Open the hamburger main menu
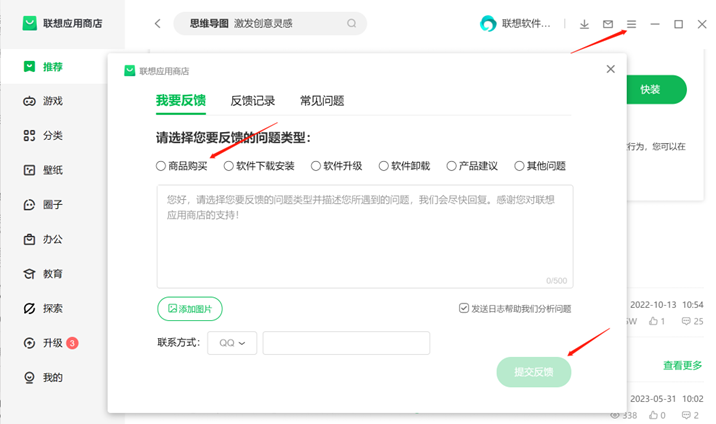716x424 pixels. (631, 24)
